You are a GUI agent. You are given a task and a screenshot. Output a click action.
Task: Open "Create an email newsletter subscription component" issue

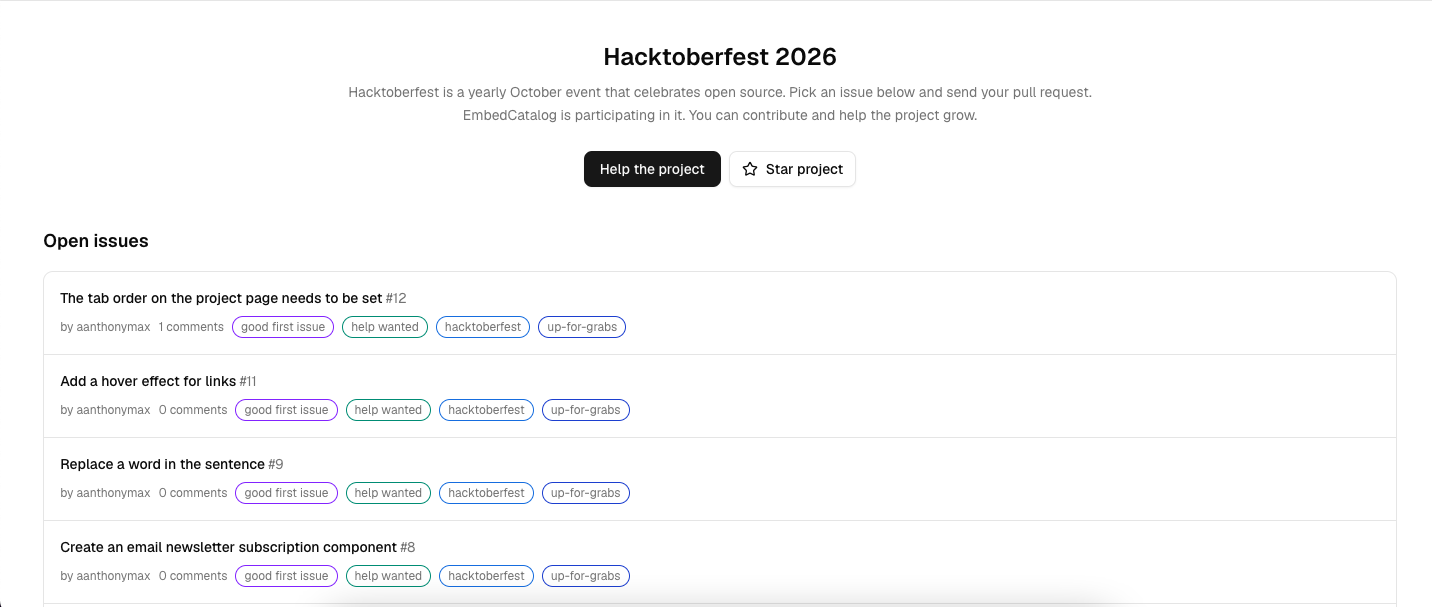coord(228,547)
